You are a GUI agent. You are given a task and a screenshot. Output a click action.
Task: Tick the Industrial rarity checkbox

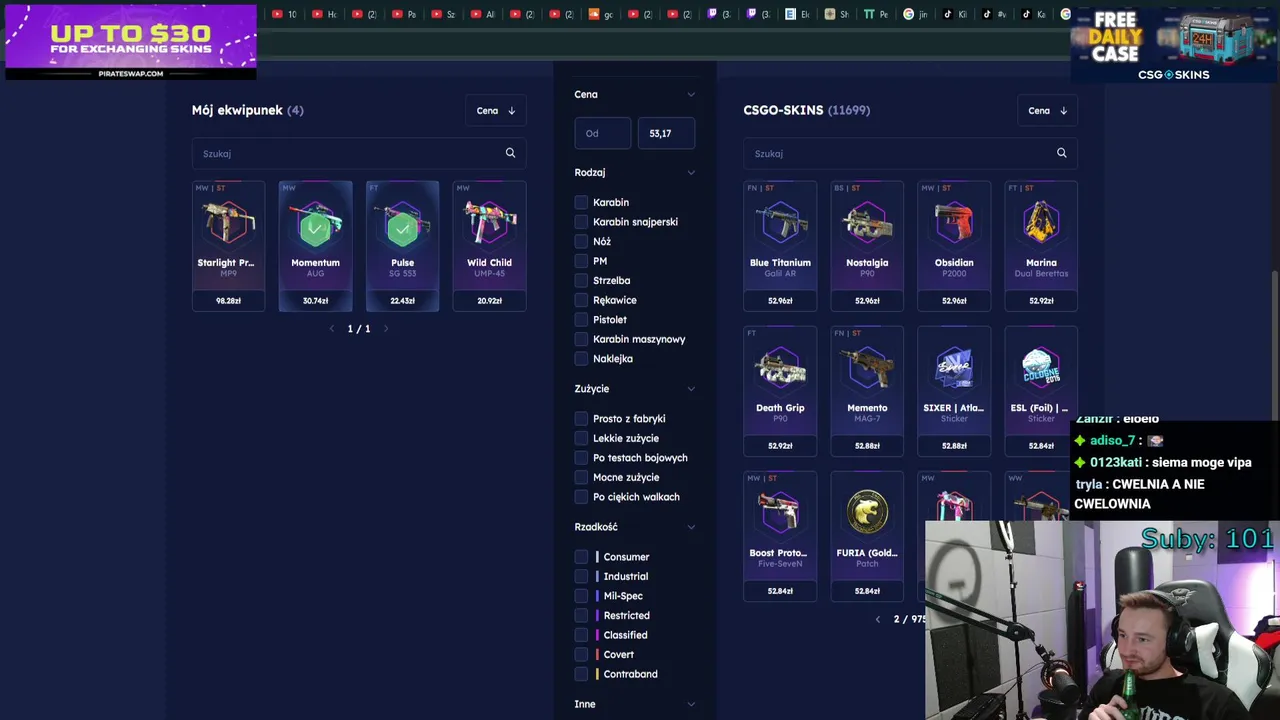581,576
